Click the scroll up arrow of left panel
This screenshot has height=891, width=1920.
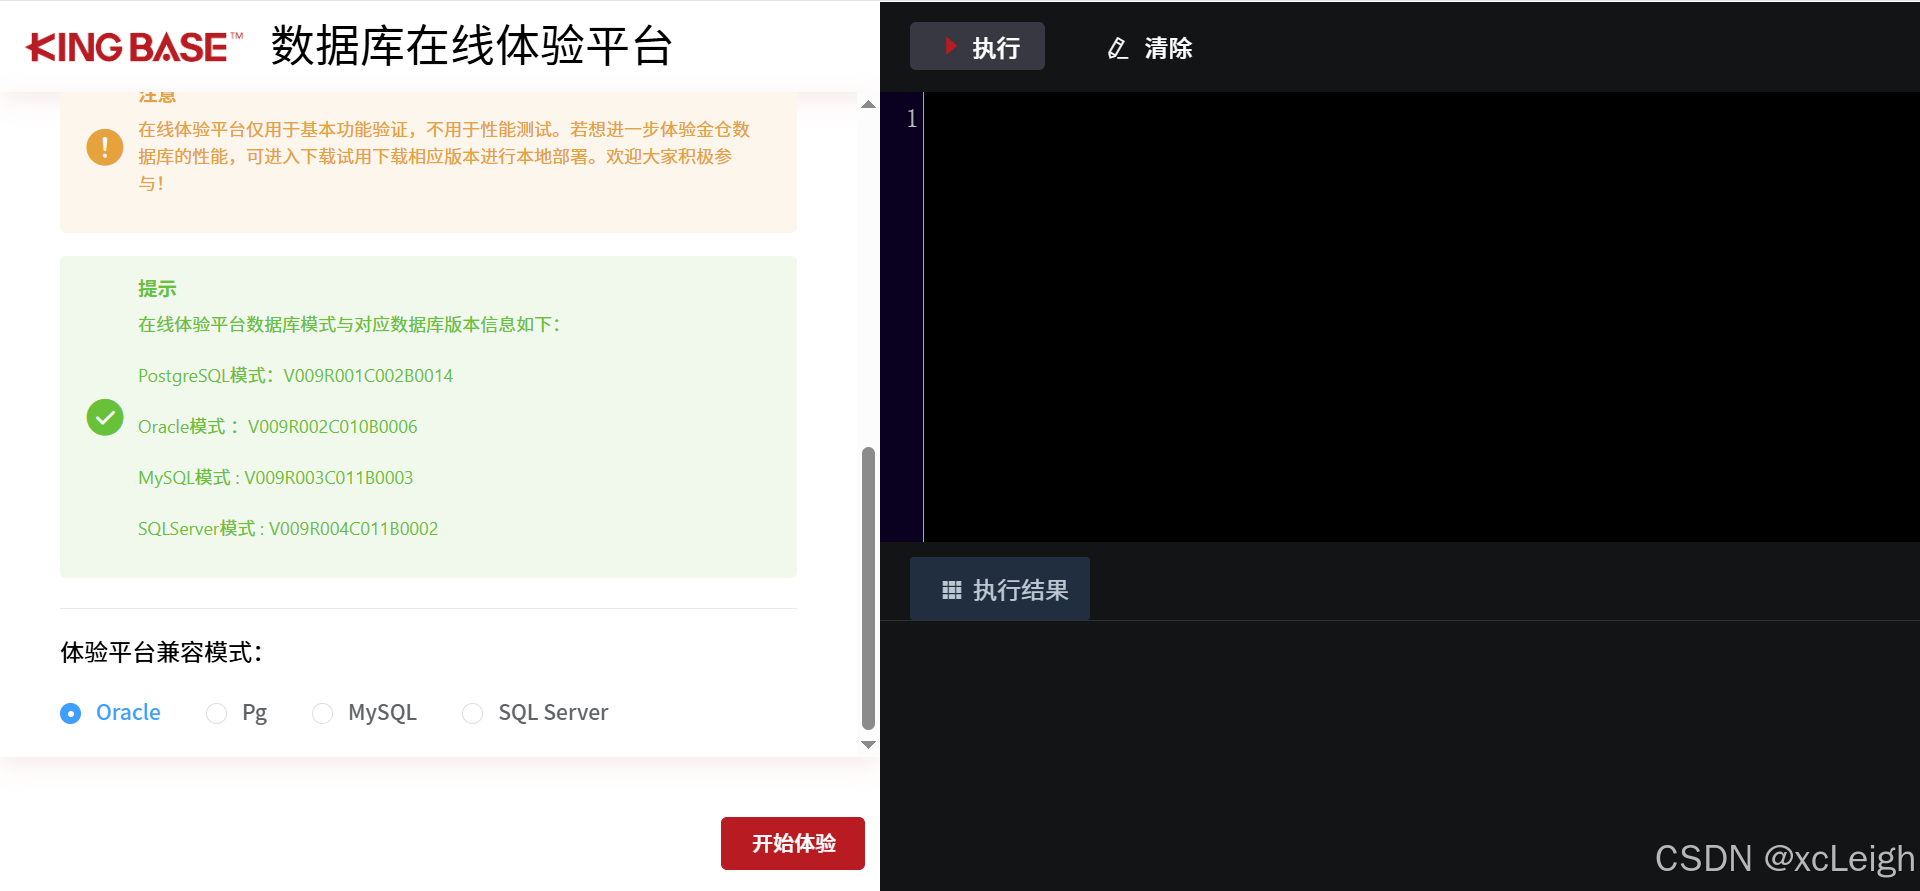pos(868,104)
